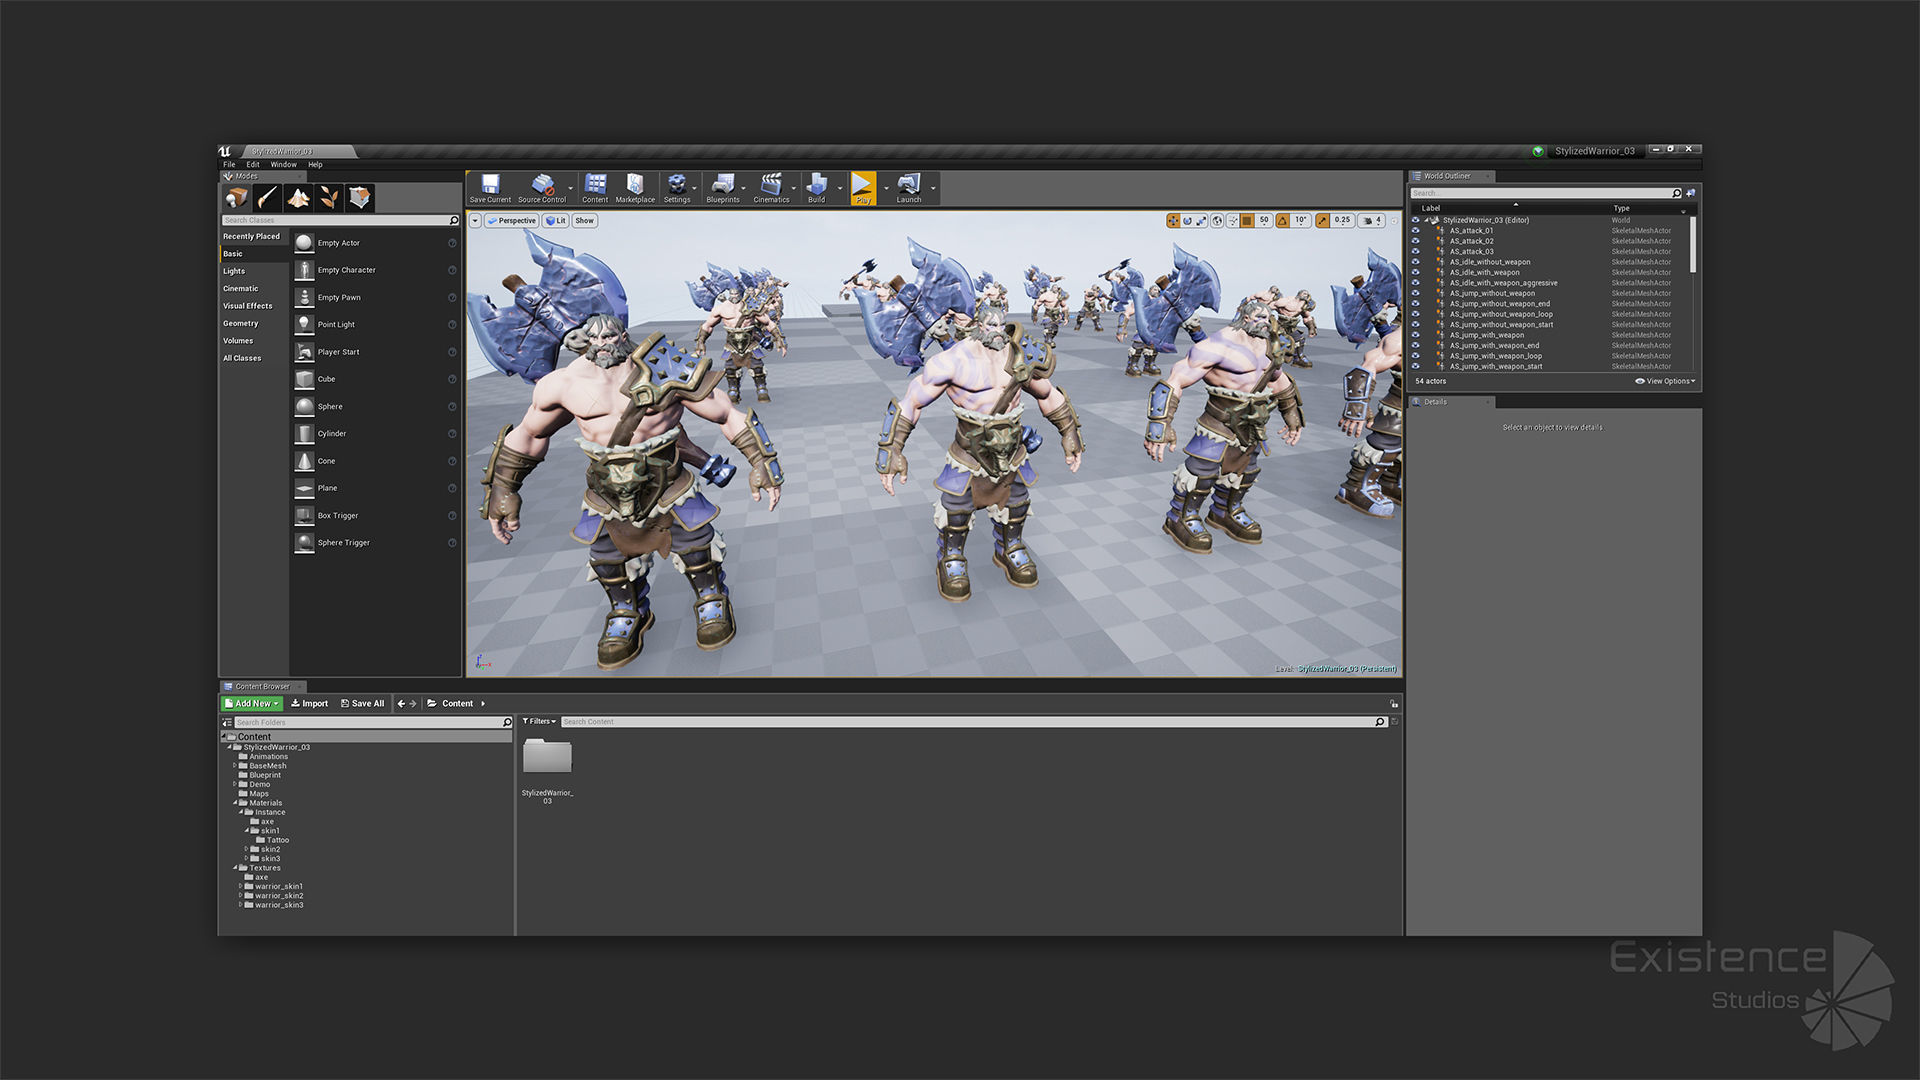Select Paint mode brush icon
1920x1080 pixels.
pos(267,198)
